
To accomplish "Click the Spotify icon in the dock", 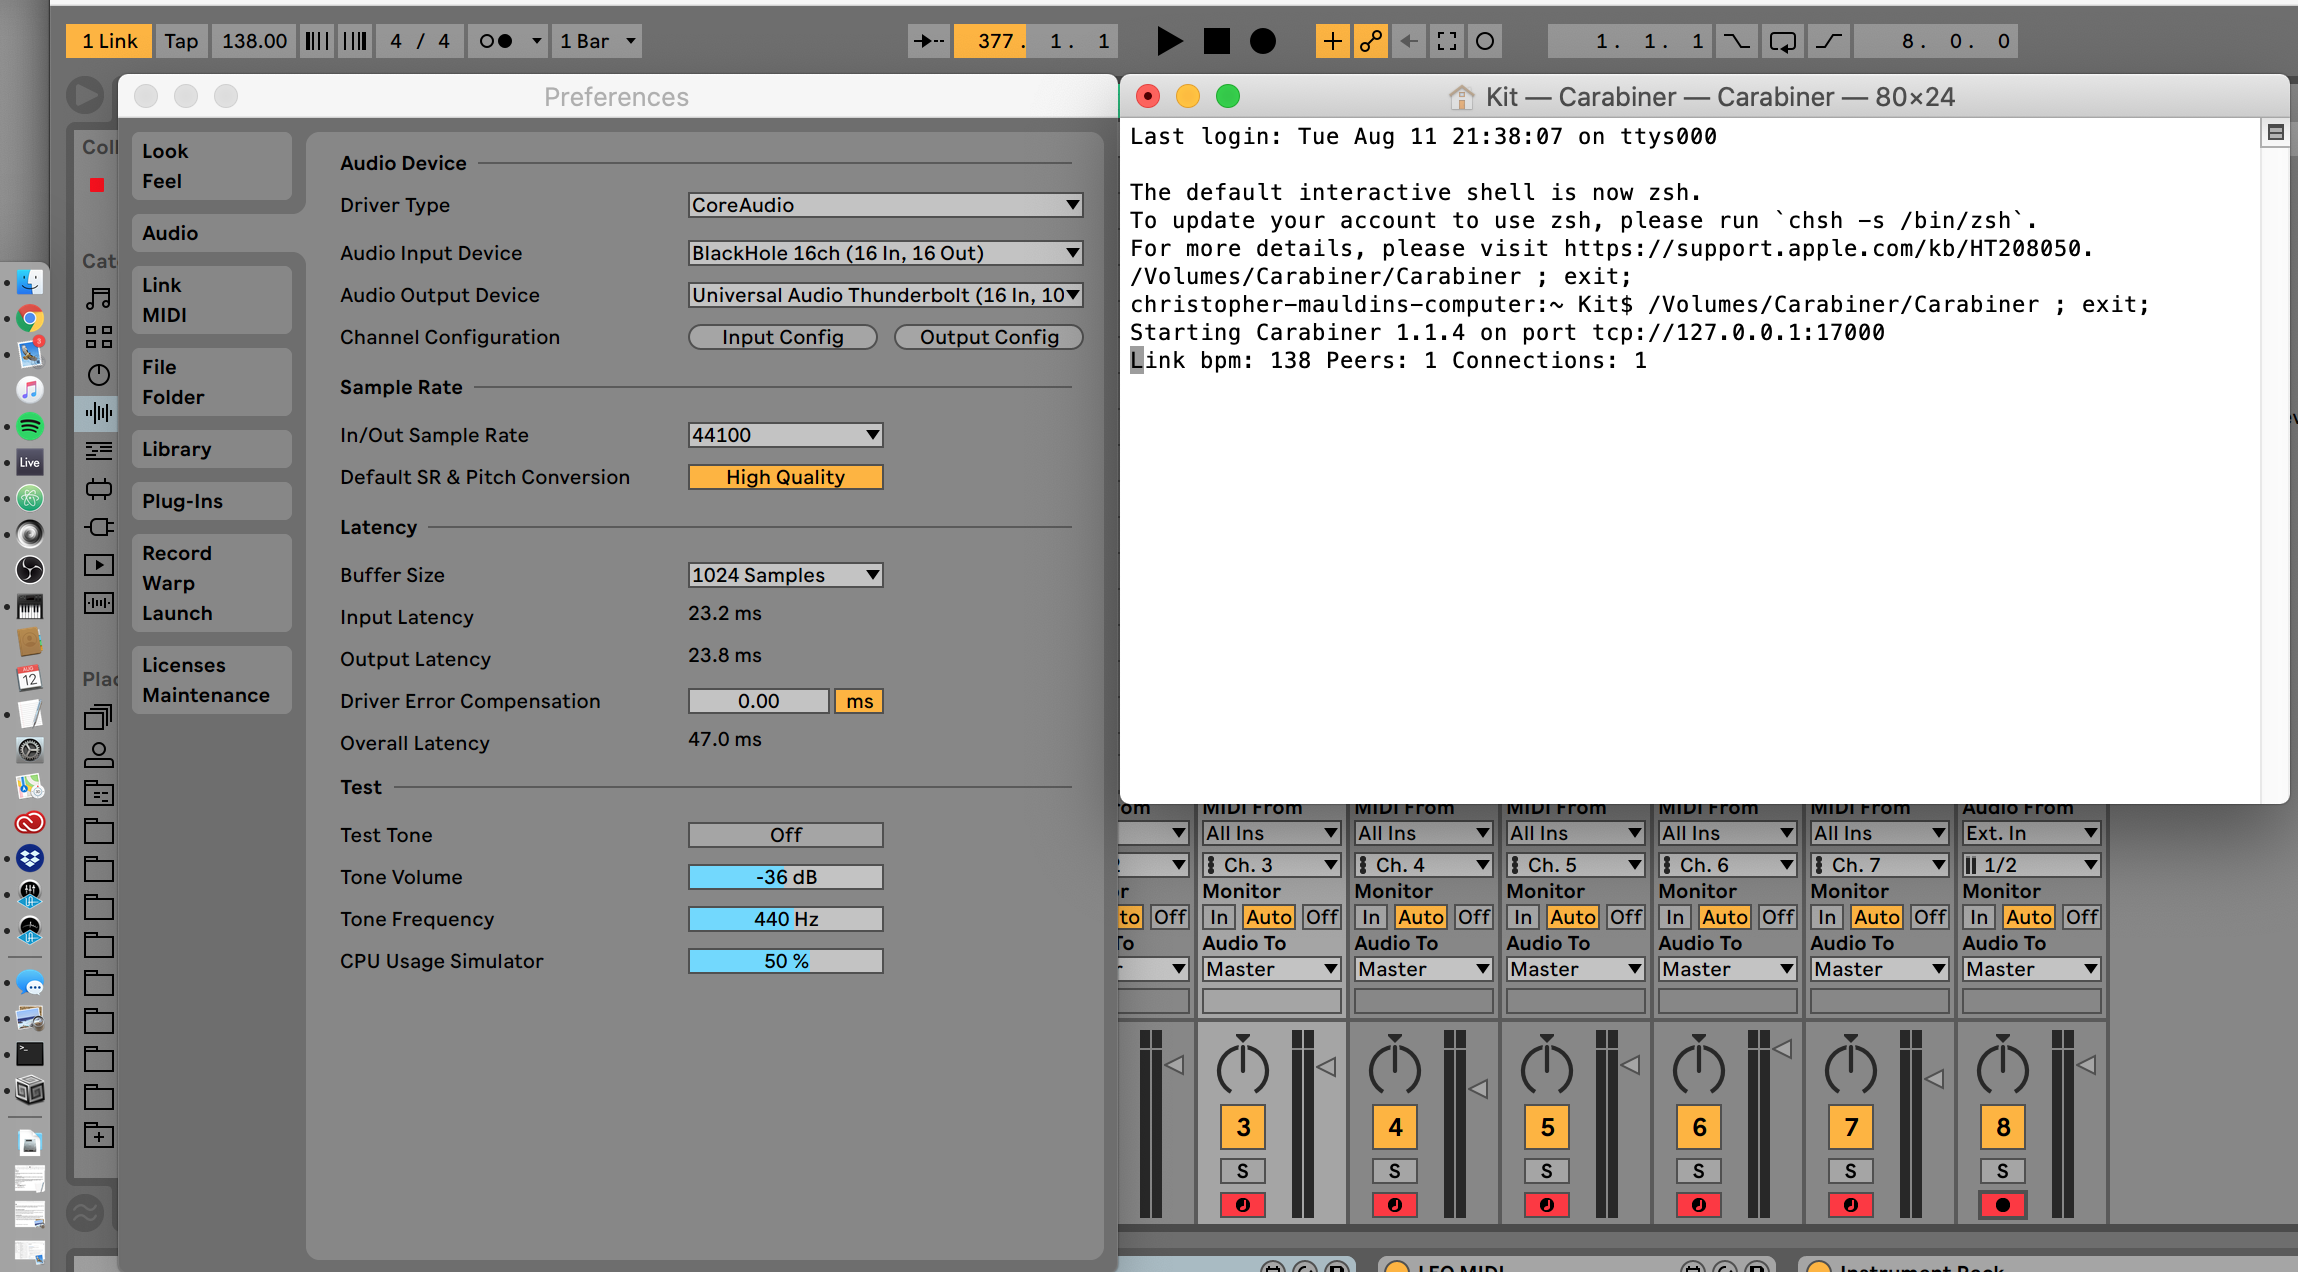I will click(x=30, y=427).
